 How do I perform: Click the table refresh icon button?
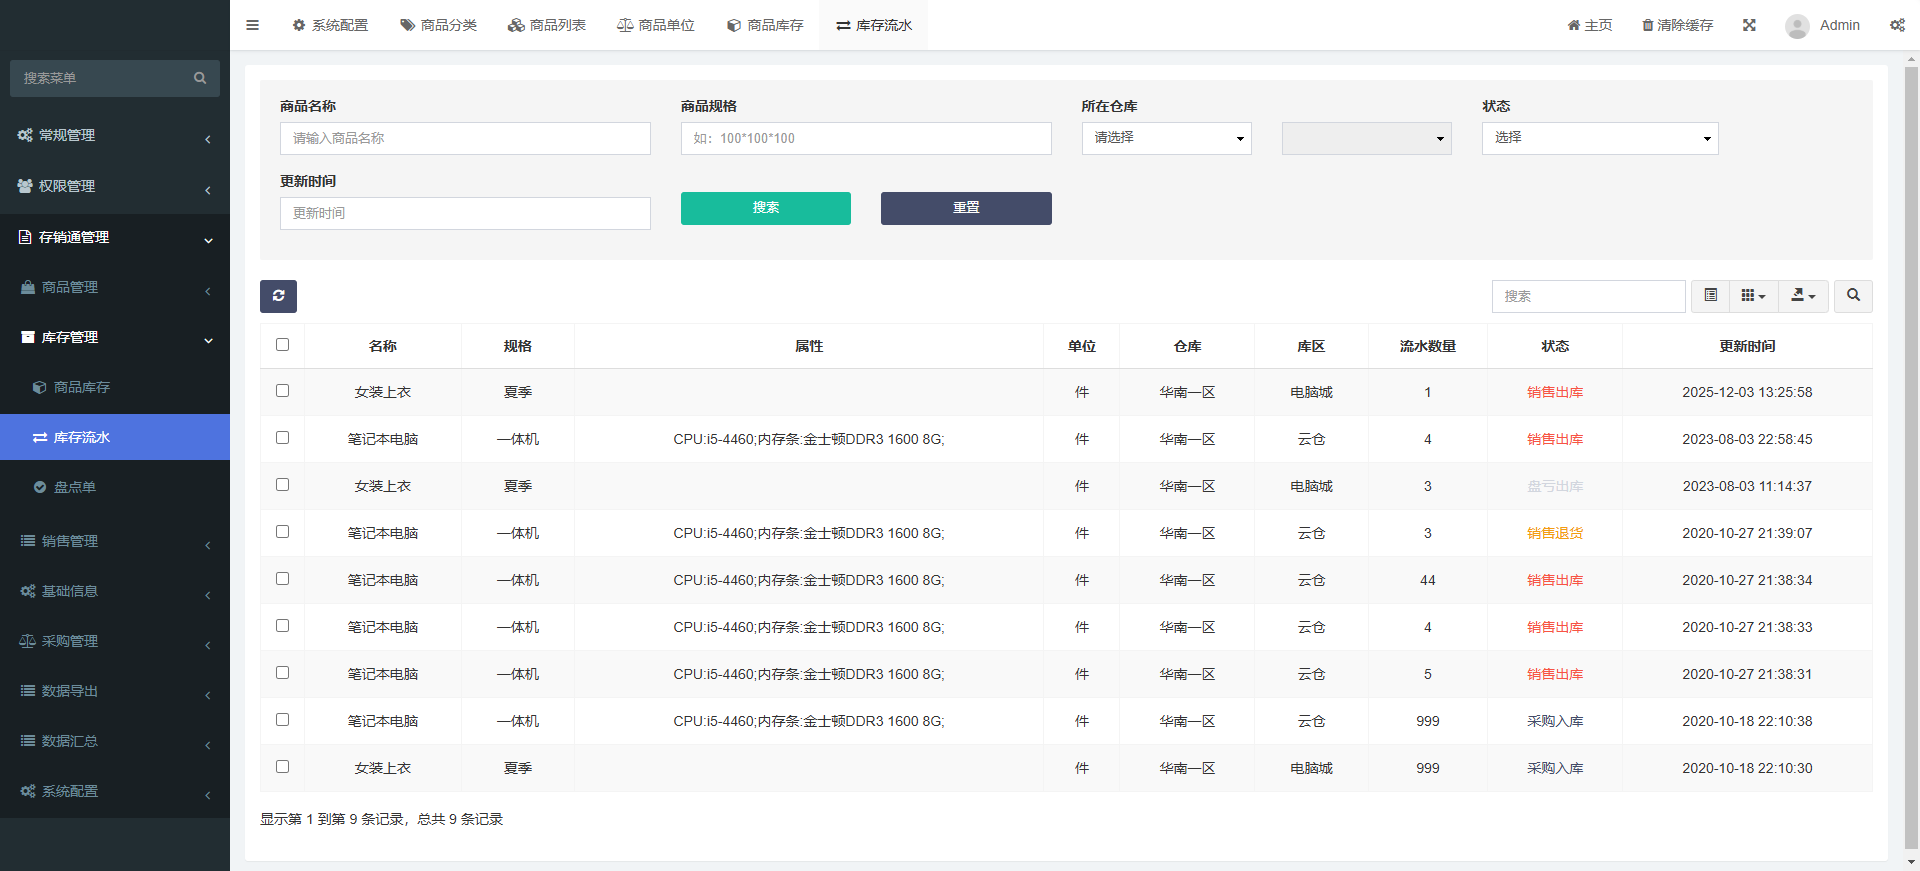coord(278,296)
